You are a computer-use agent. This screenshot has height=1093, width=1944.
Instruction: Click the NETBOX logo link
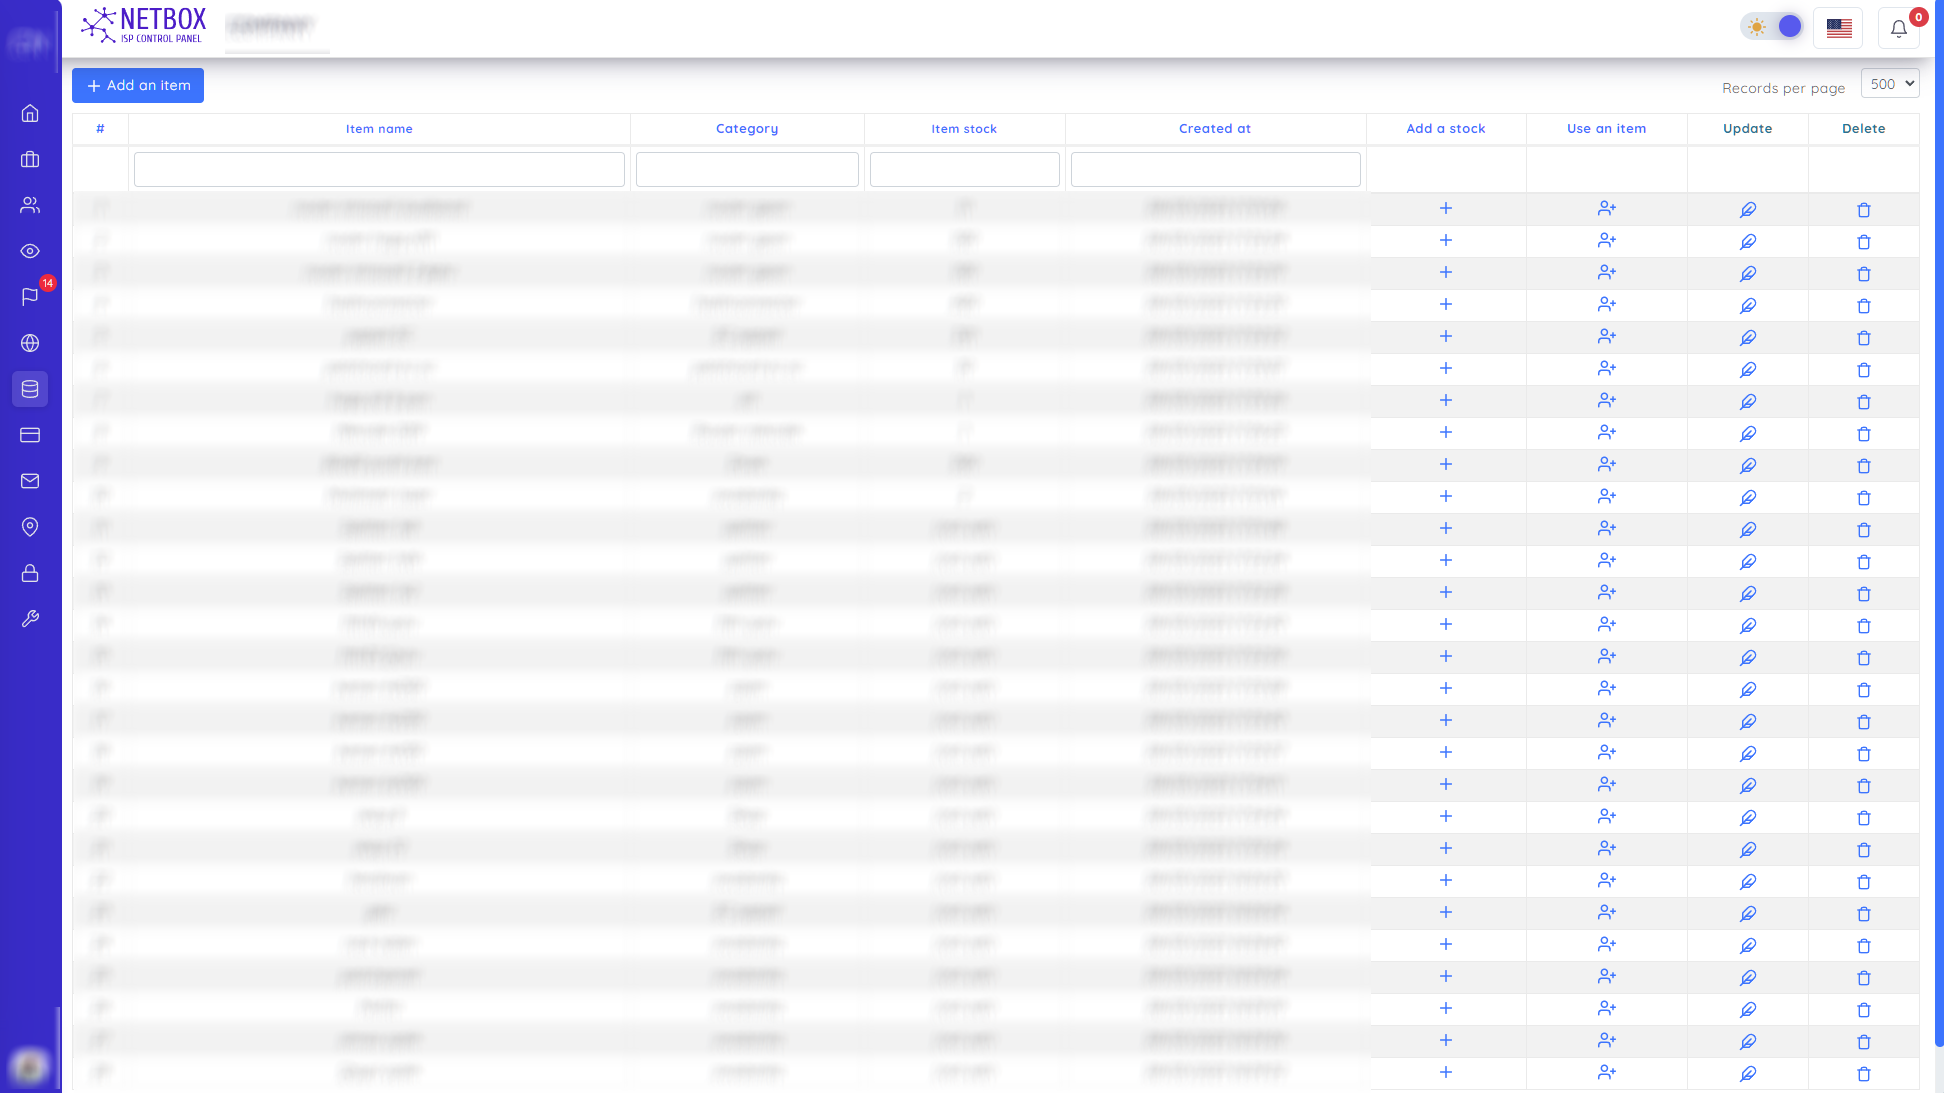coord(144,25)
